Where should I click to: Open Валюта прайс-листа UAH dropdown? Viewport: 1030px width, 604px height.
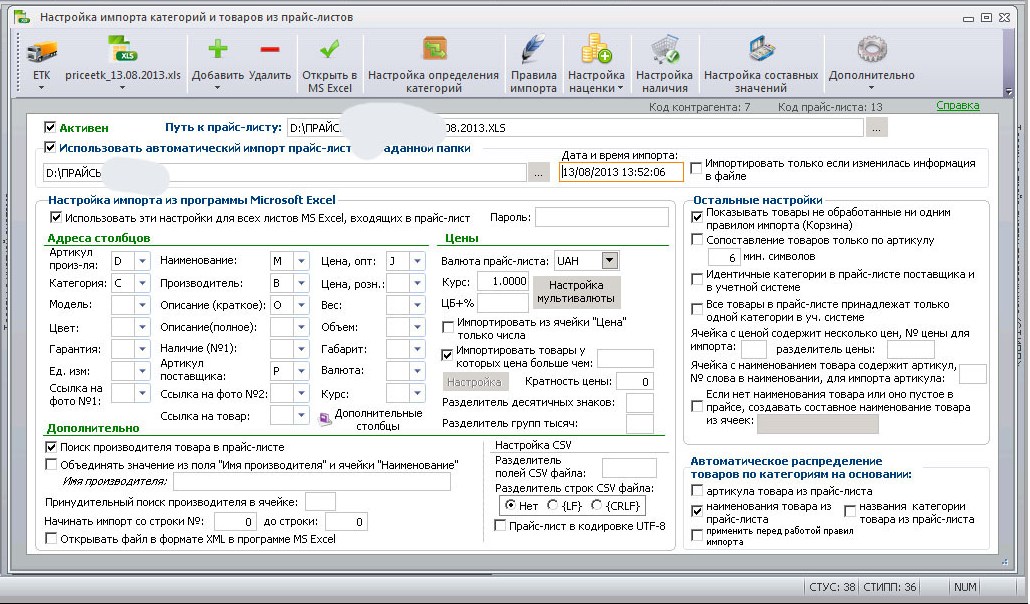pos(610,260)
